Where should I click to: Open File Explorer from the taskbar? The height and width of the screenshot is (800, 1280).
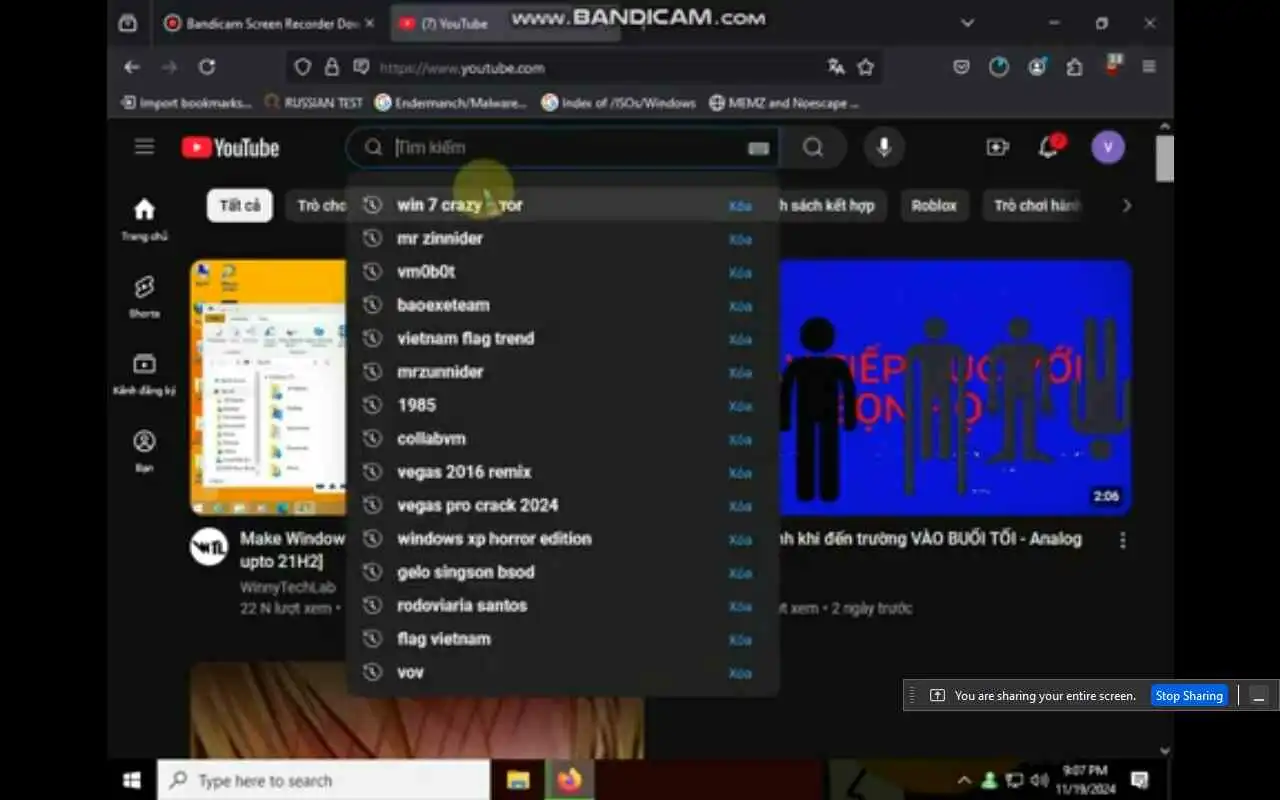pos(518,780)
